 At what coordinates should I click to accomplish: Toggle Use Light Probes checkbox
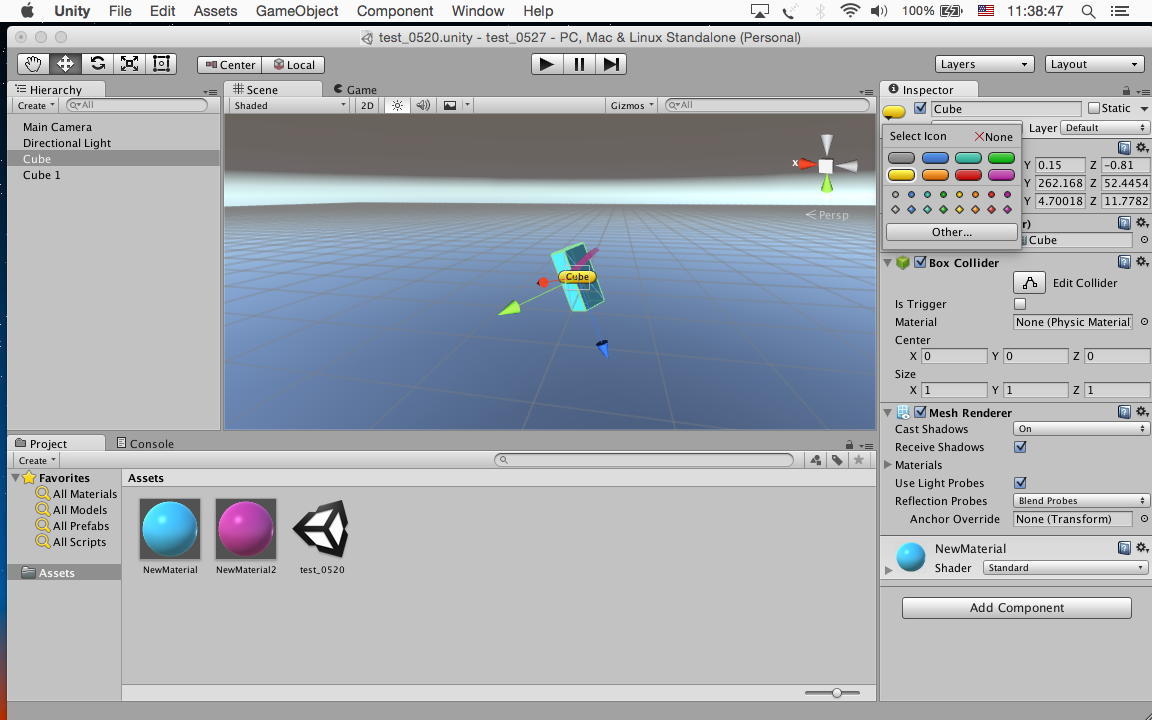point(1020,483)
